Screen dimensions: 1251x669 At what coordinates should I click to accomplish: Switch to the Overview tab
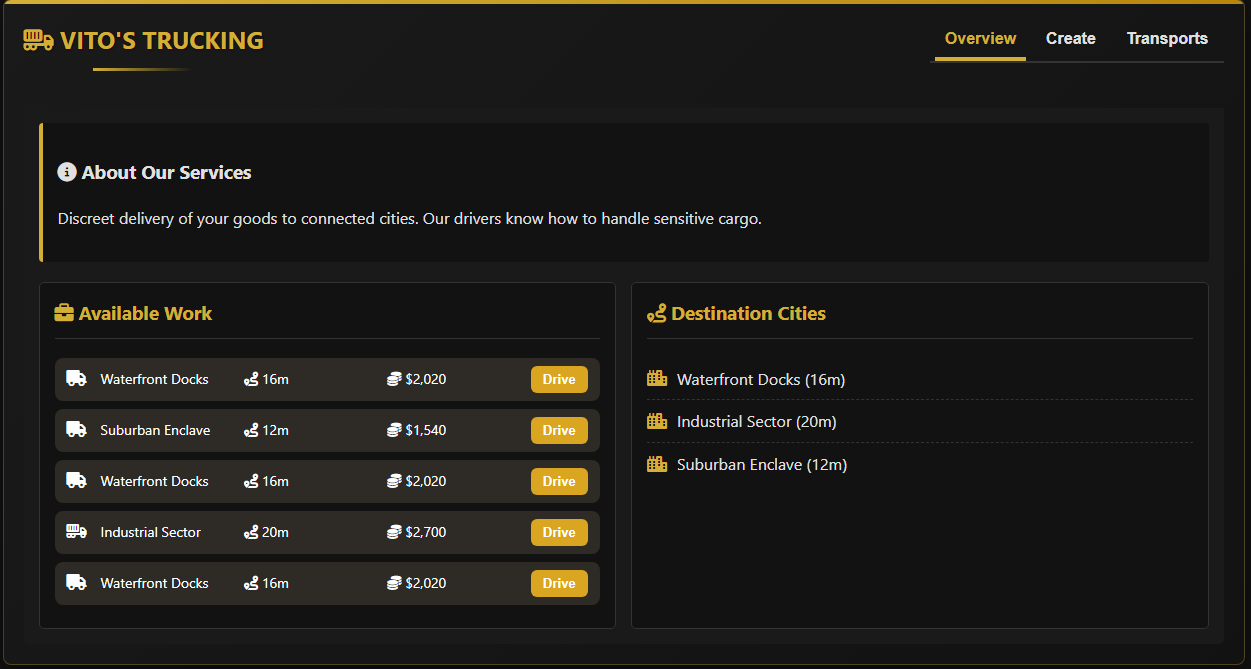pos(980,39)
